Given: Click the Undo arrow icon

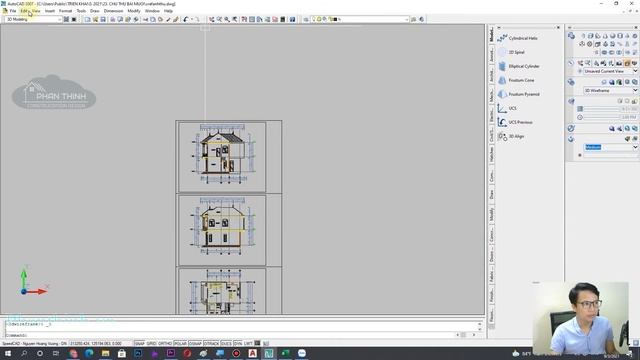Looking at the screenshot, I should tap(186, 19).
